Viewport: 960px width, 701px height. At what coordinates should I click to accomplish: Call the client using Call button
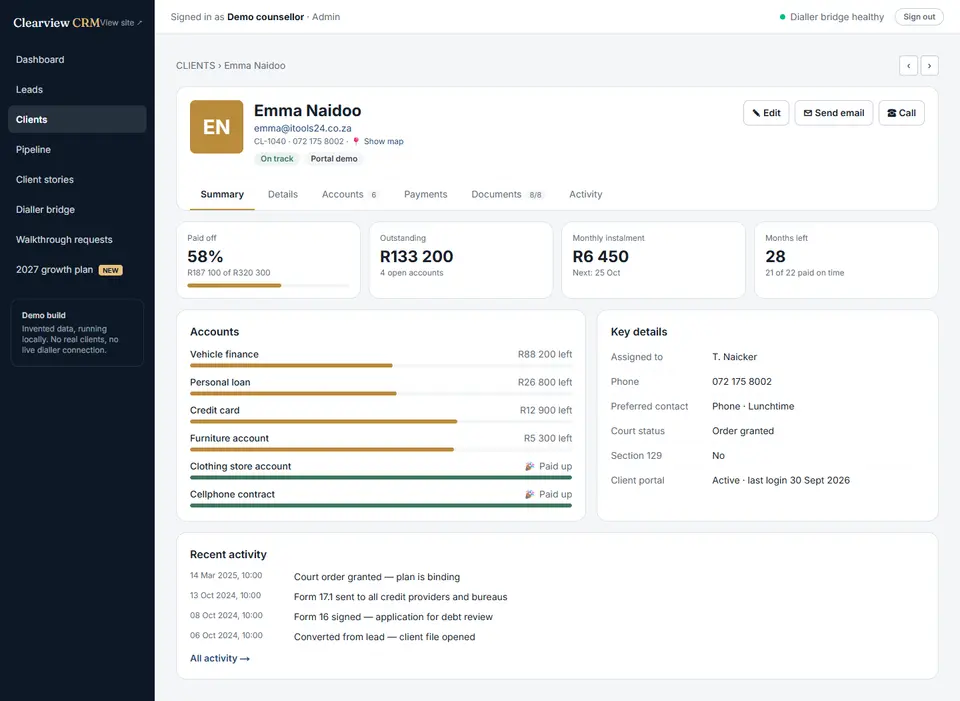point(901,113)
